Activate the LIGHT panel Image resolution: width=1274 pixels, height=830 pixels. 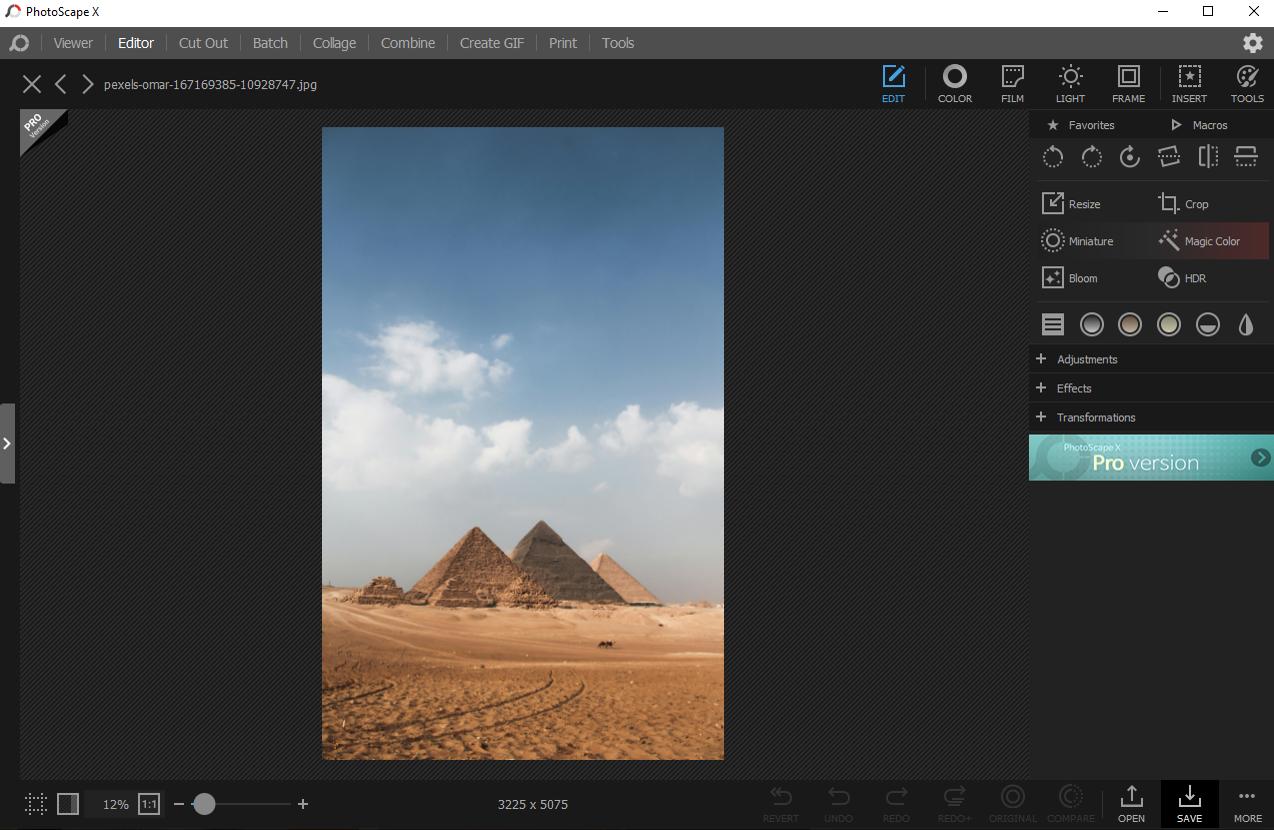pos(1070,83)
